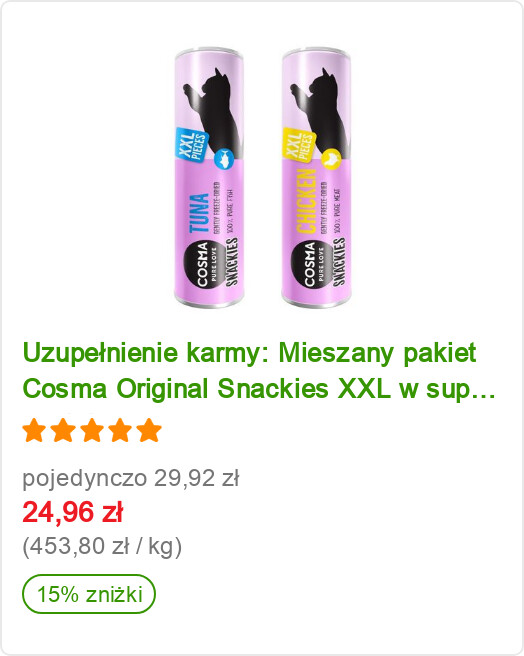
Task: Click the yellow XXL Pieces badge
Action: pos(298,146)
